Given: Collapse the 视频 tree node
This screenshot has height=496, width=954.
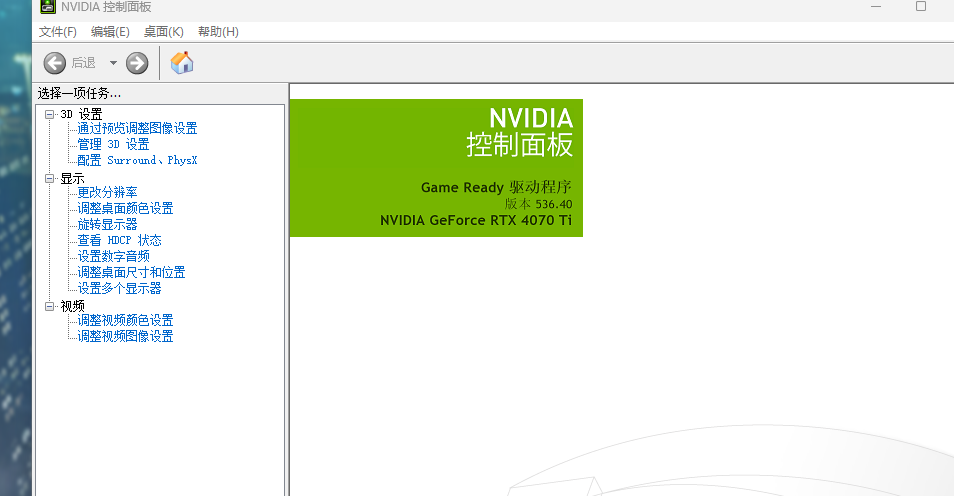Looking at the screenshot, I should pyautogui.click(x=49, y=306).
